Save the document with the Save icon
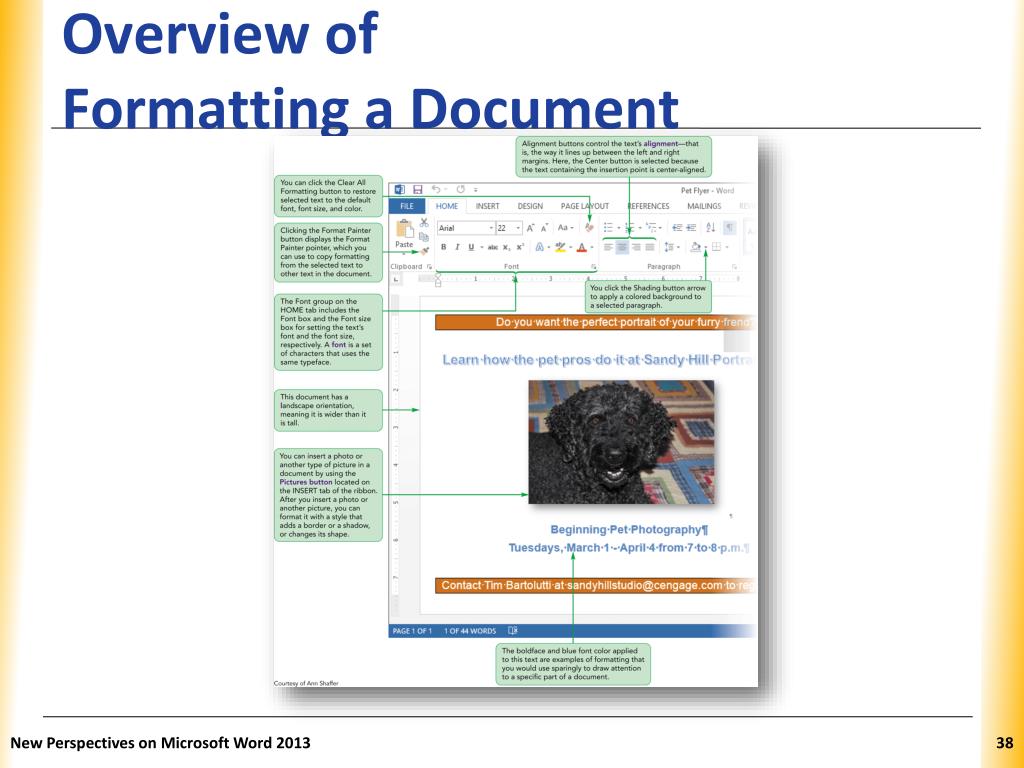This screenshot has width=1024, height=768. click(418, 189)
